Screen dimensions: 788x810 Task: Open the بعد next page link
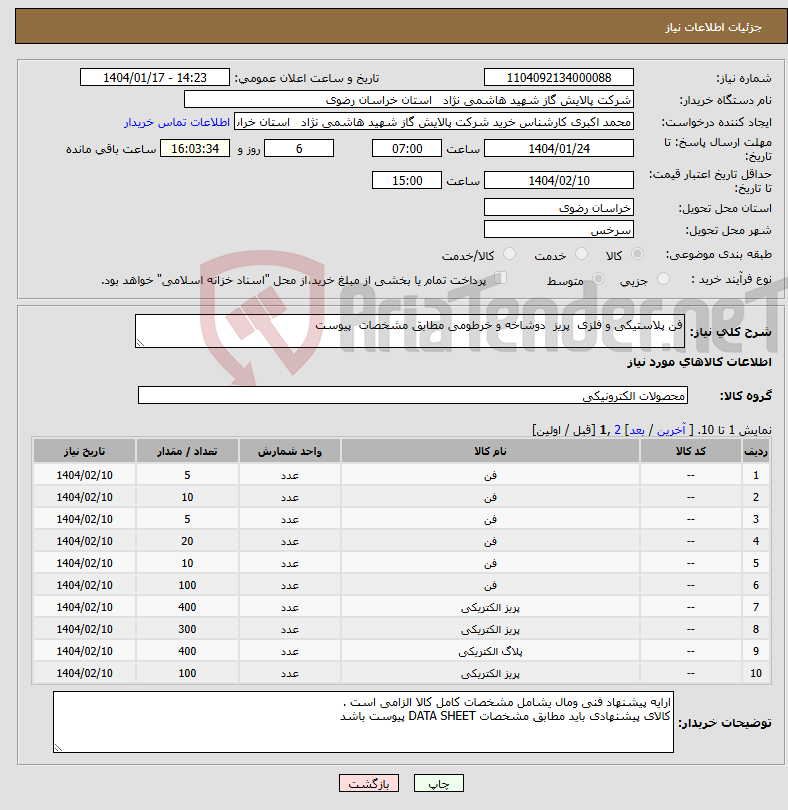(x=637, y=430)
